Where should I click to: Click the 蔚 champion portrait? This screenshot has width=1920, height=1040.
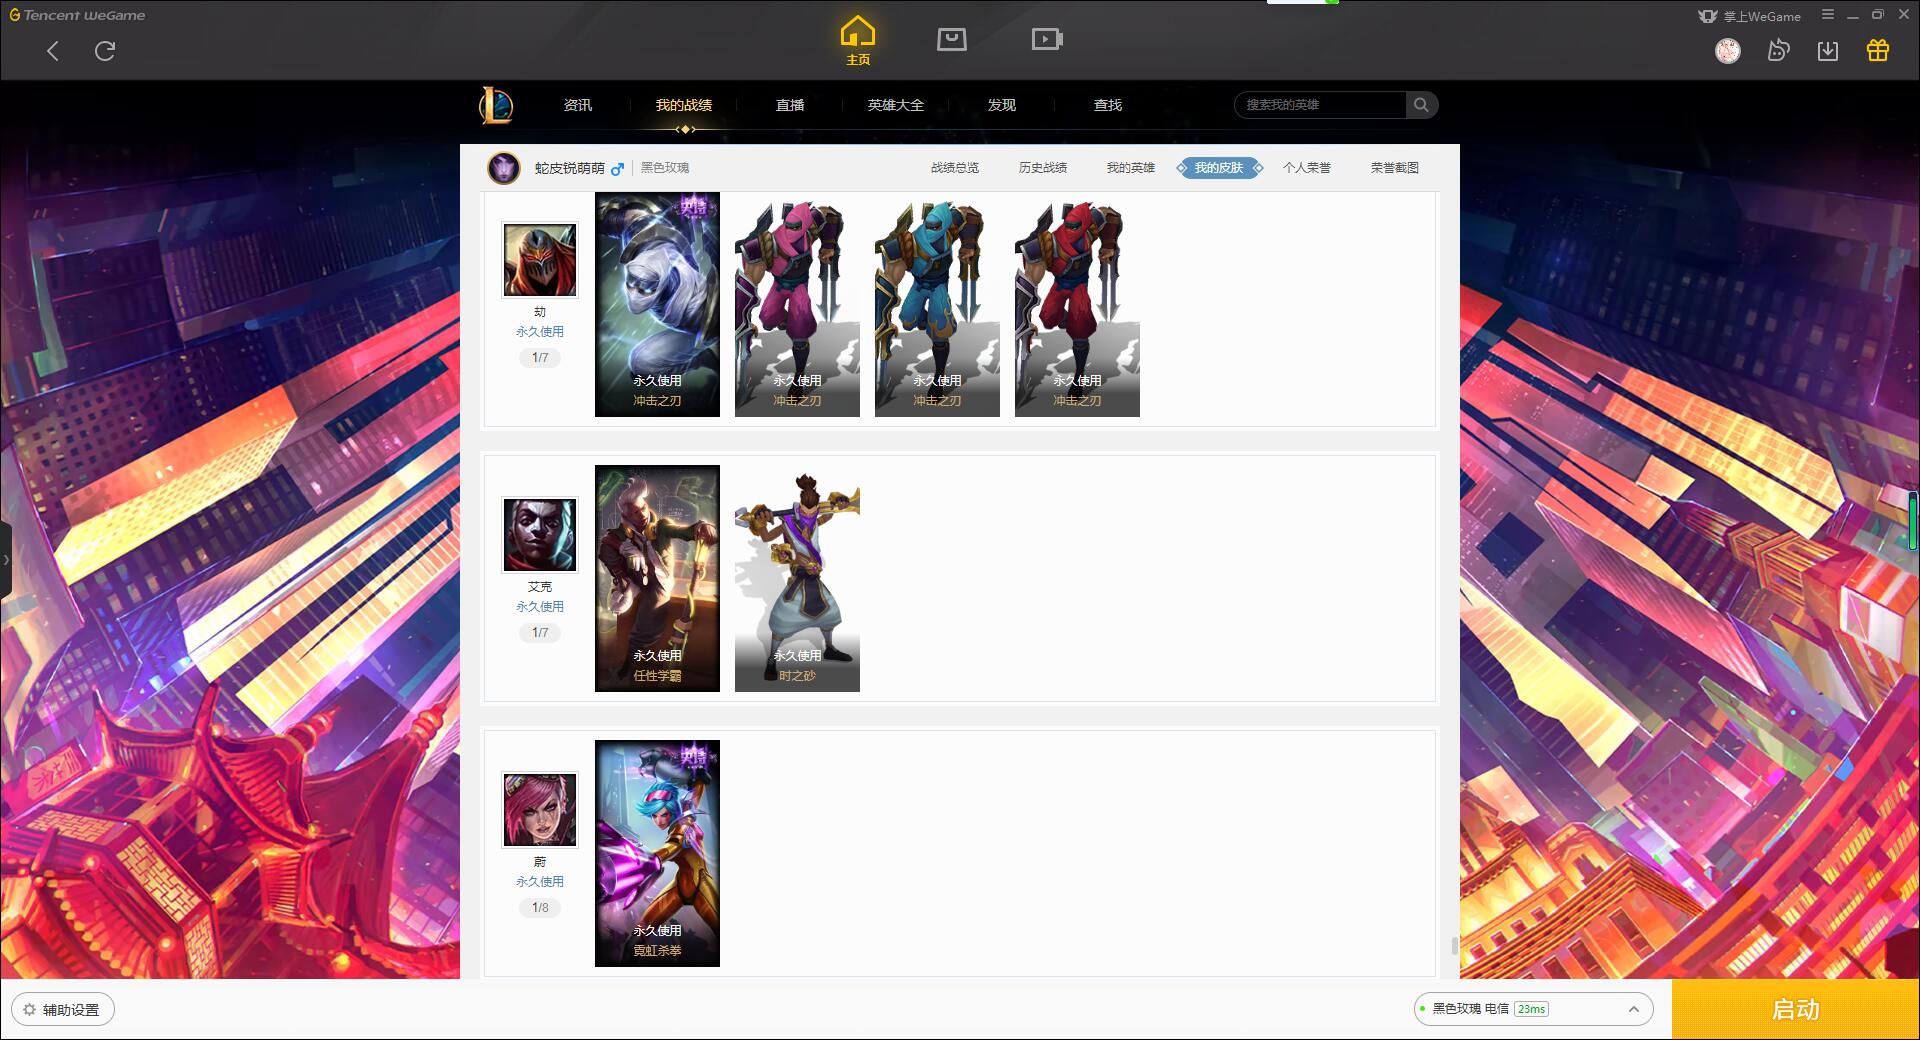[540, 810]
